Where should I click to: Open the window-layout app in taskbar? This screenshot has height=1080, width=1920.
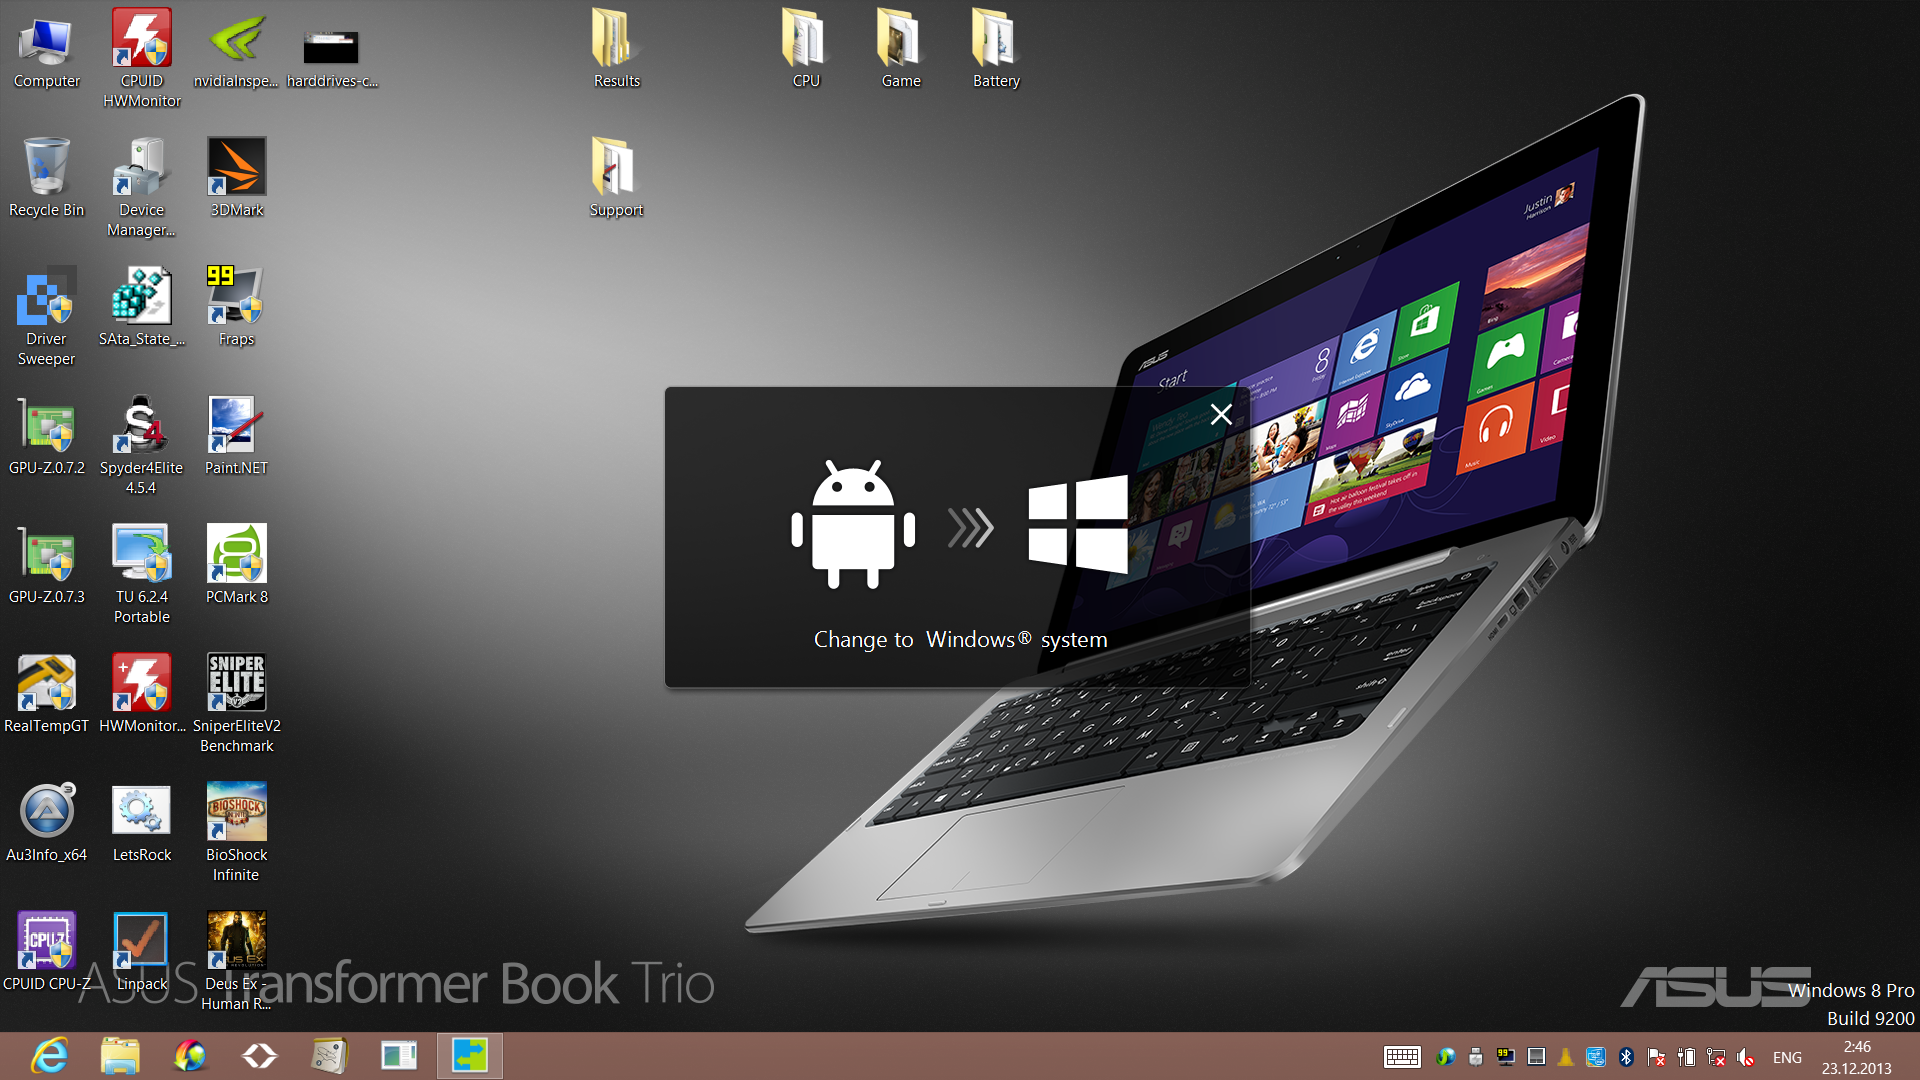tap(399, 1056)
